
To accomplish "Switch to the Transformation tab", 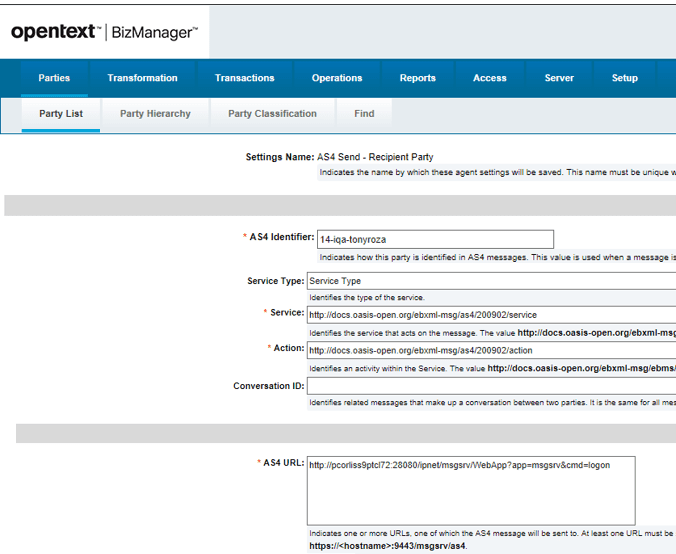I will pos(142,78).
